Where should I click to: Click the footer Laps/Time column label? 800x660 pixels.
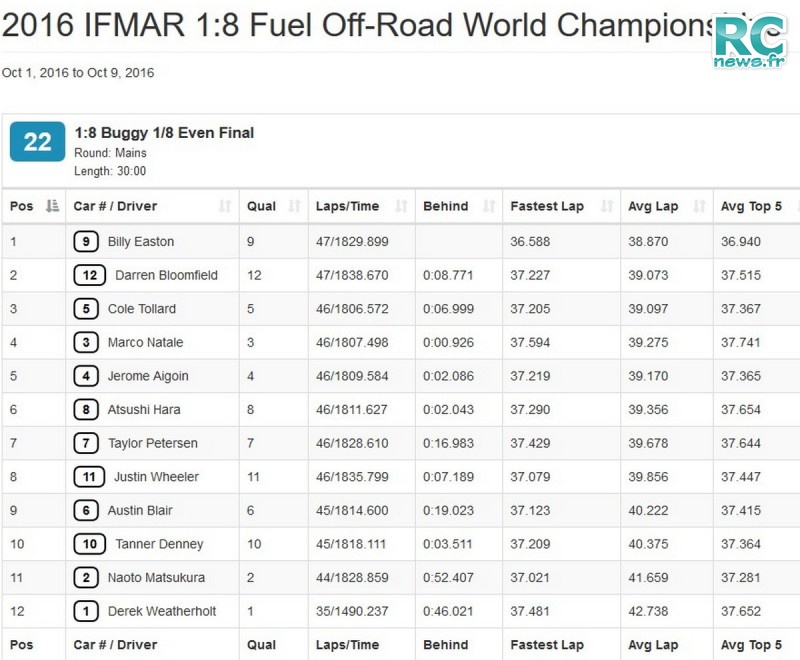347,645
